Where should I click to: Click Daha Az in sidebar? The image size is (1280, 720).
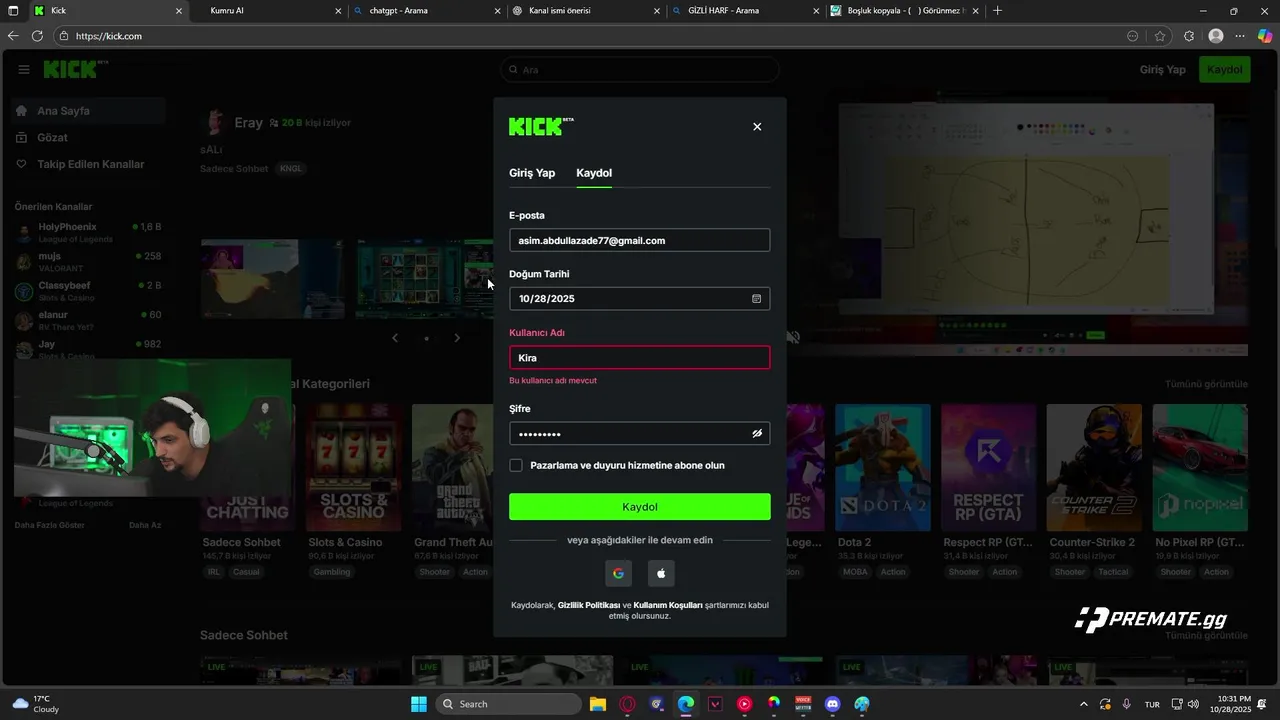point(145,525)
